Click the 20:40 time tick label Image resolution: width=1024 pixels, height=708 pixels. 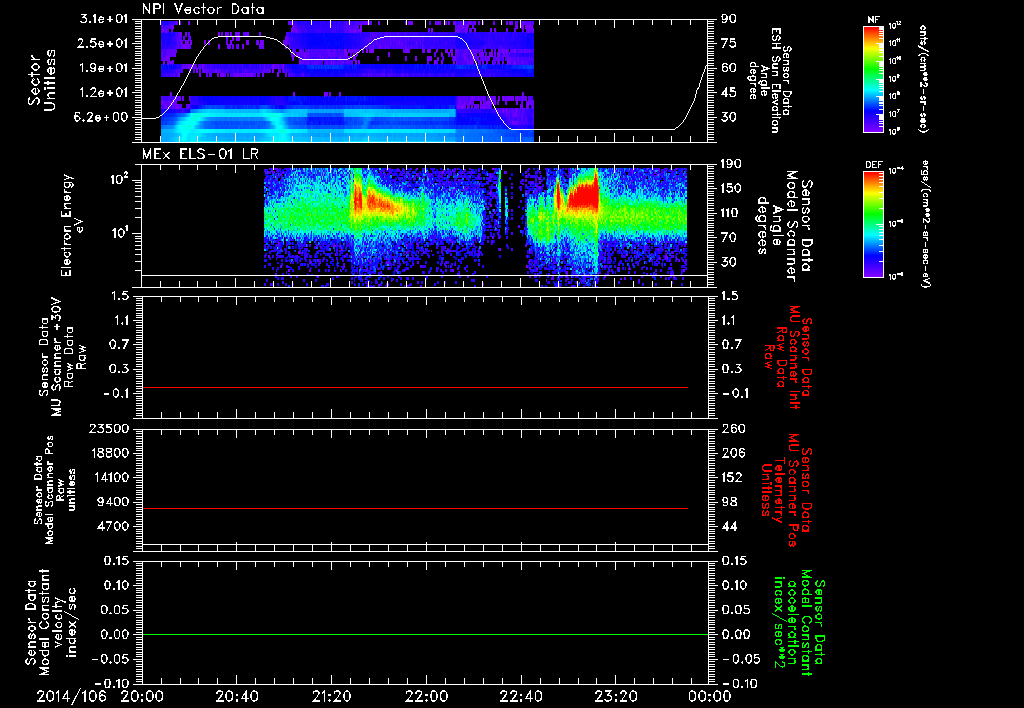pyautogui.click(x=236, y=696)
